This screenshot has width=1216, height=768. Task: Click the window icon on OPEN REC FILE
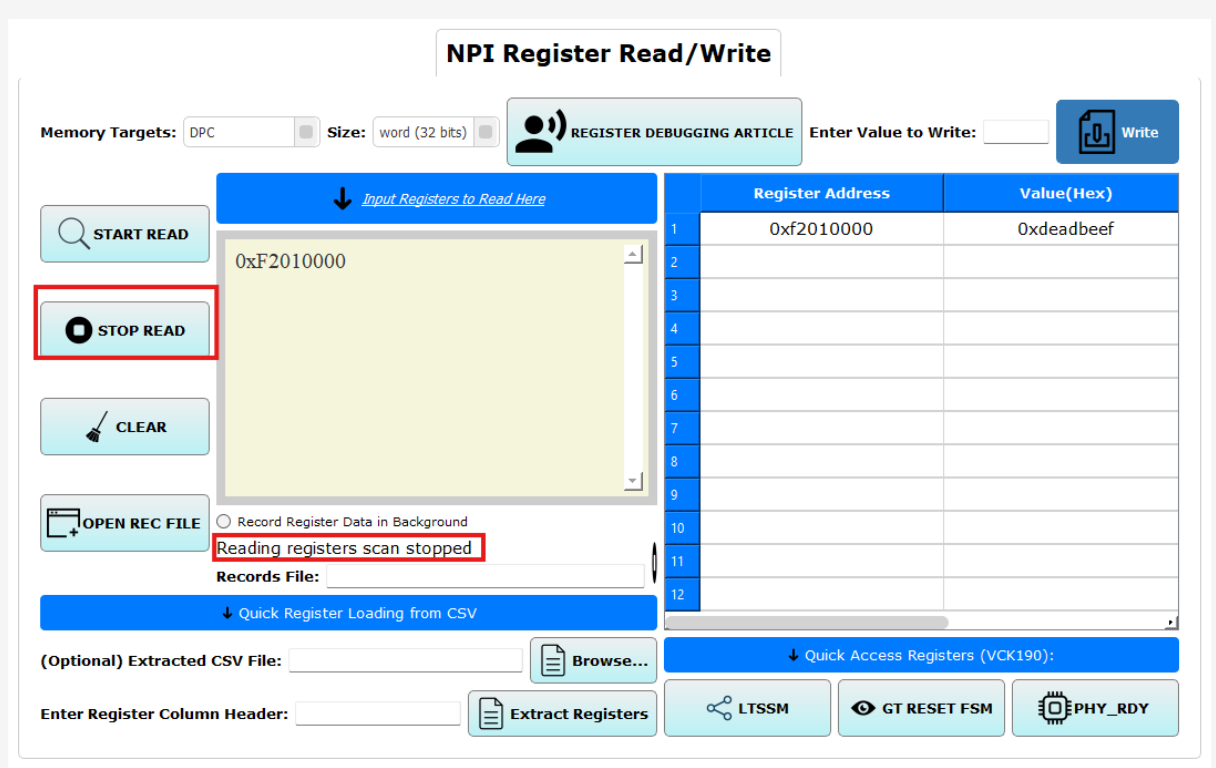coord(63,523)
